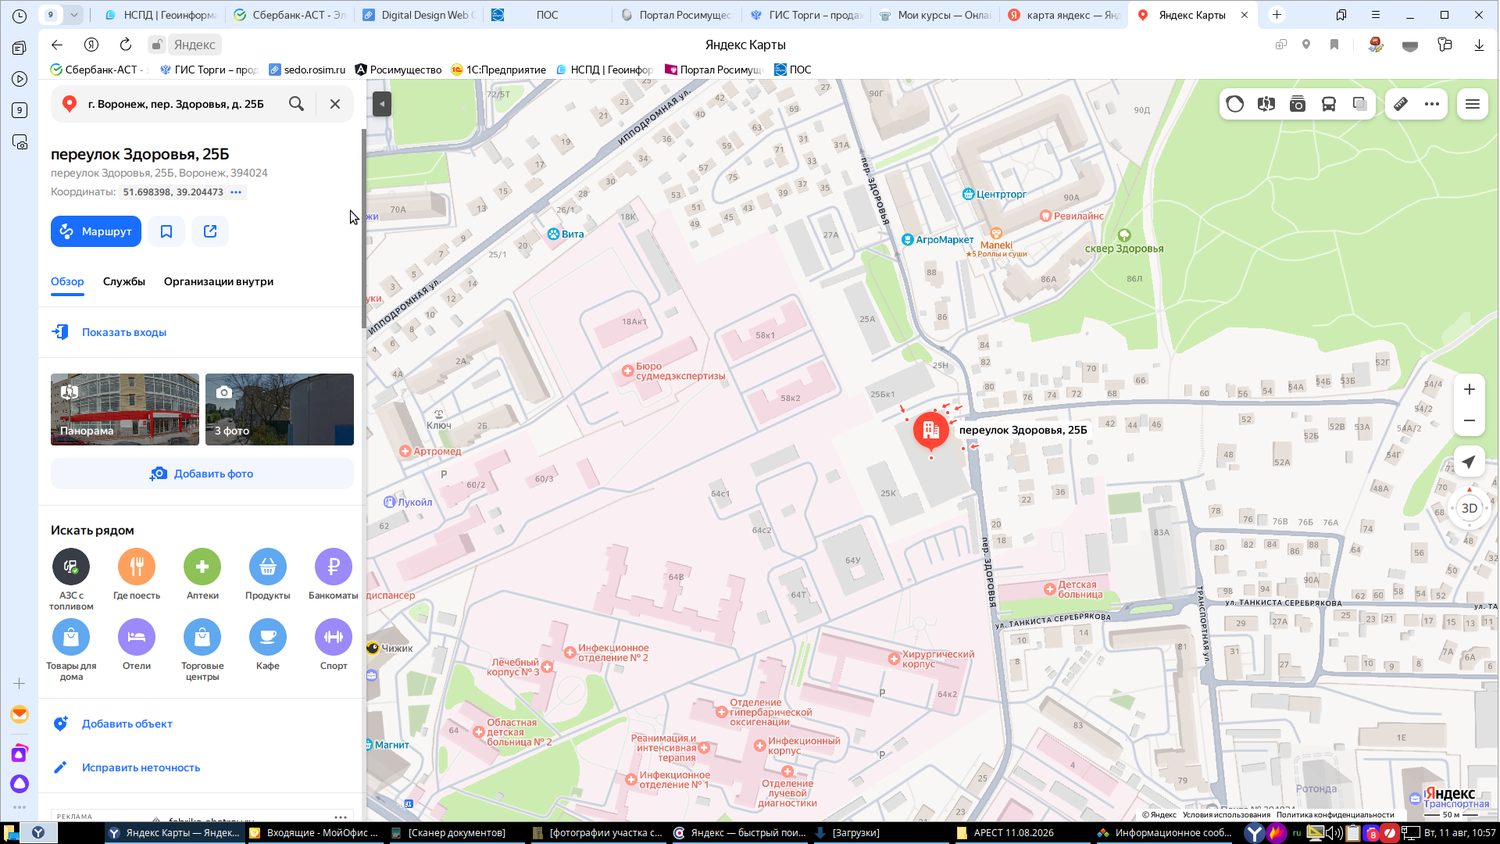Select the Обзор tab
The height and width of the screenshot is (844, 1500).
click(x=68, y=282)
